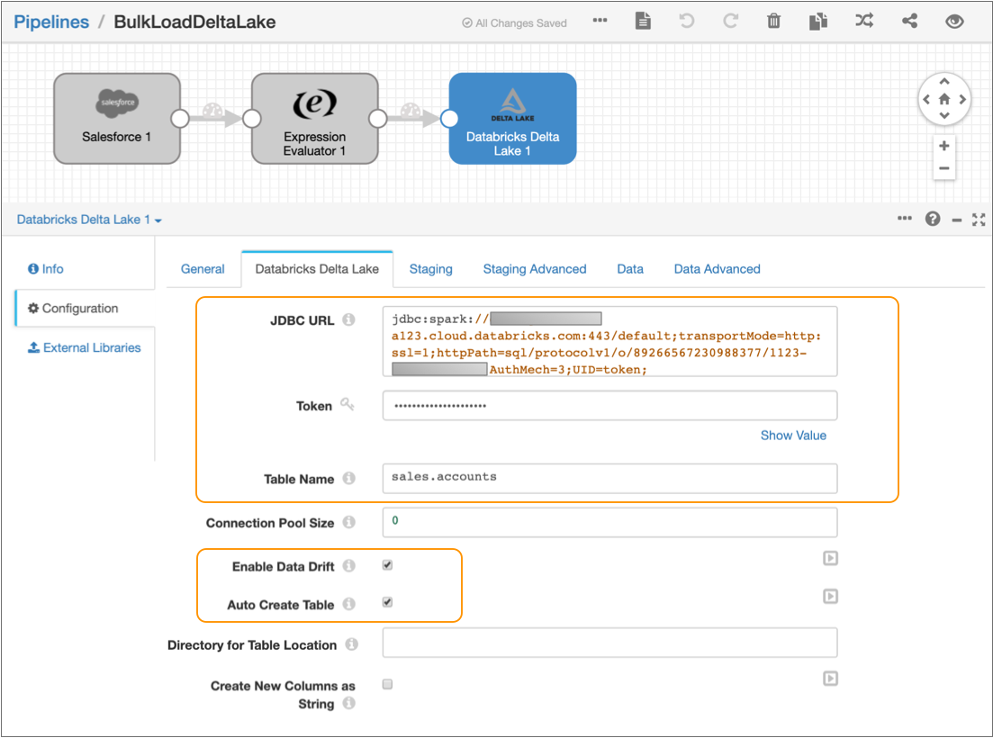Screen dimensions: 993x738
Task: Click the shuffle auto-arrange icon
Action: pyautogui.click(x=864, y=21)
